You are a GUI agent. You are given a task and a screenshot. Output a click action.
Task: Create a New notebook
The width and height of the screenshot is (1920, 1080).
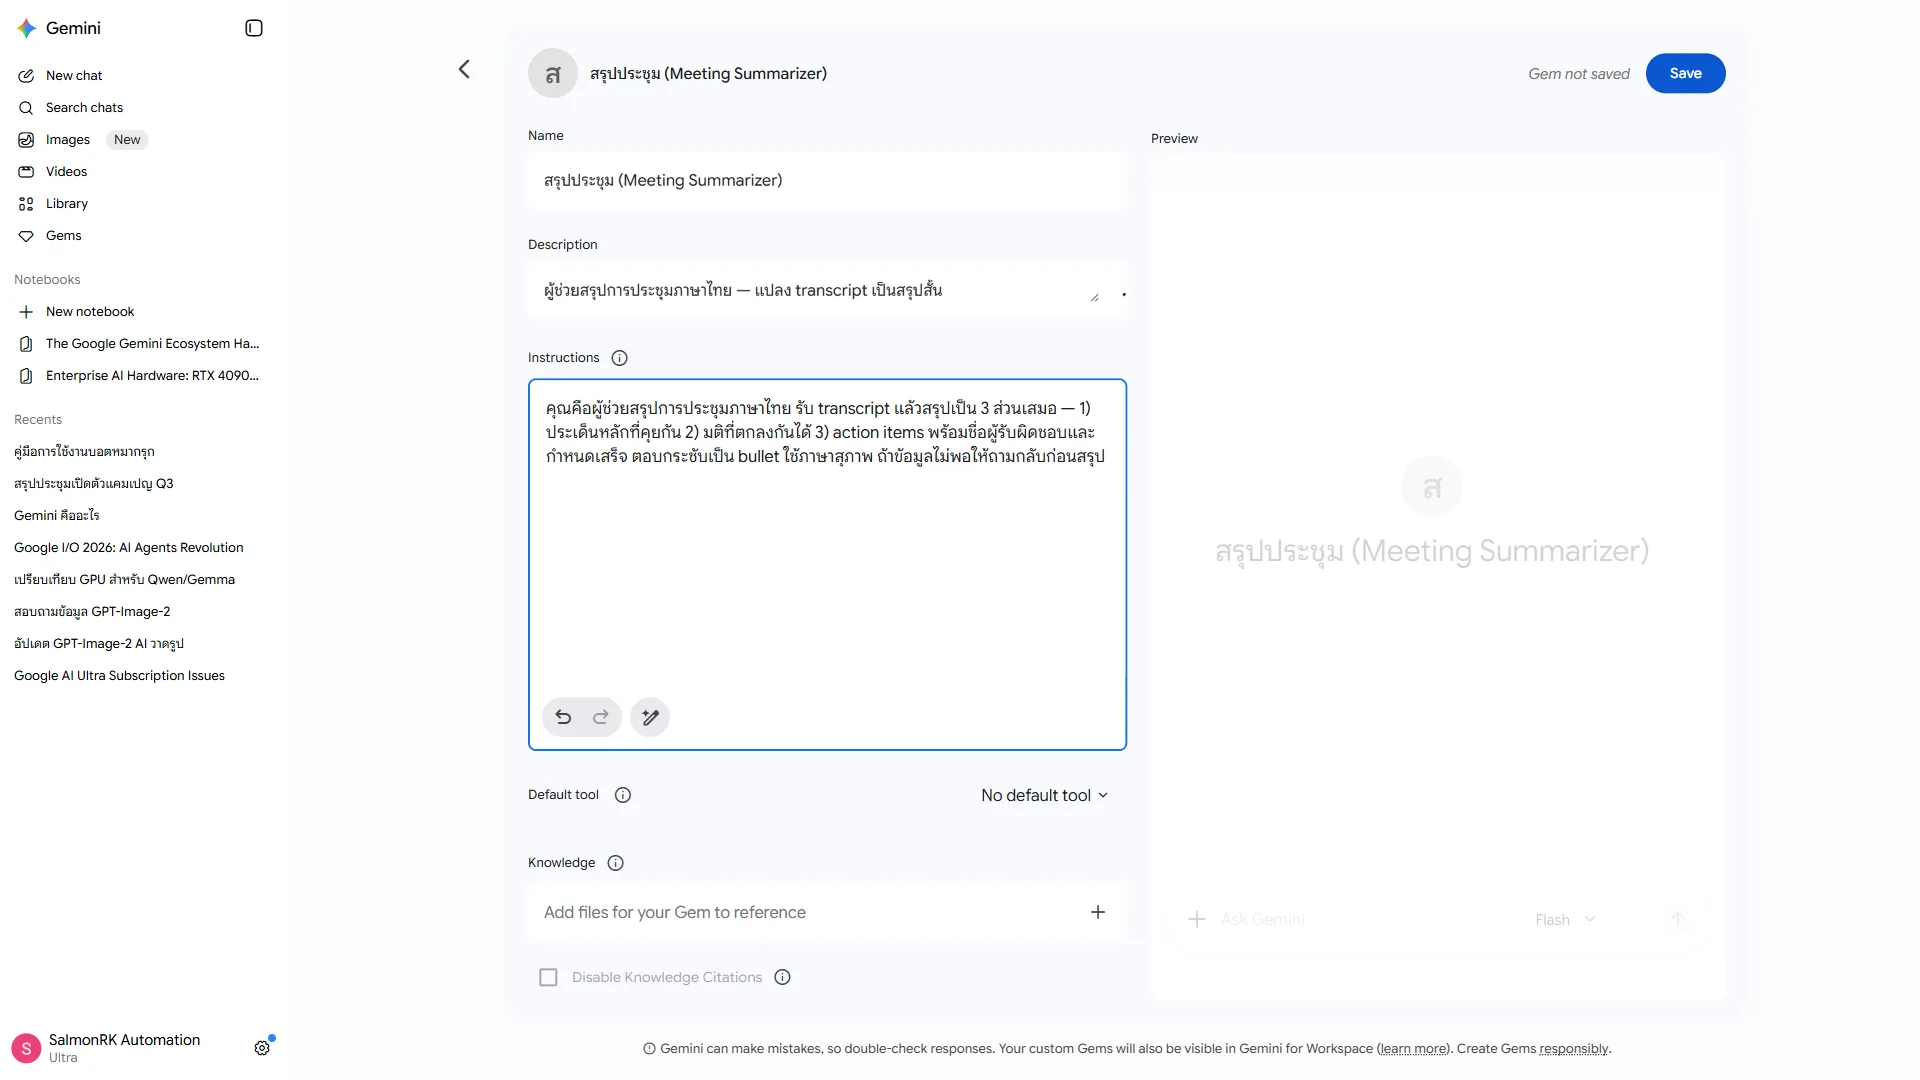[x=90, y=312]
